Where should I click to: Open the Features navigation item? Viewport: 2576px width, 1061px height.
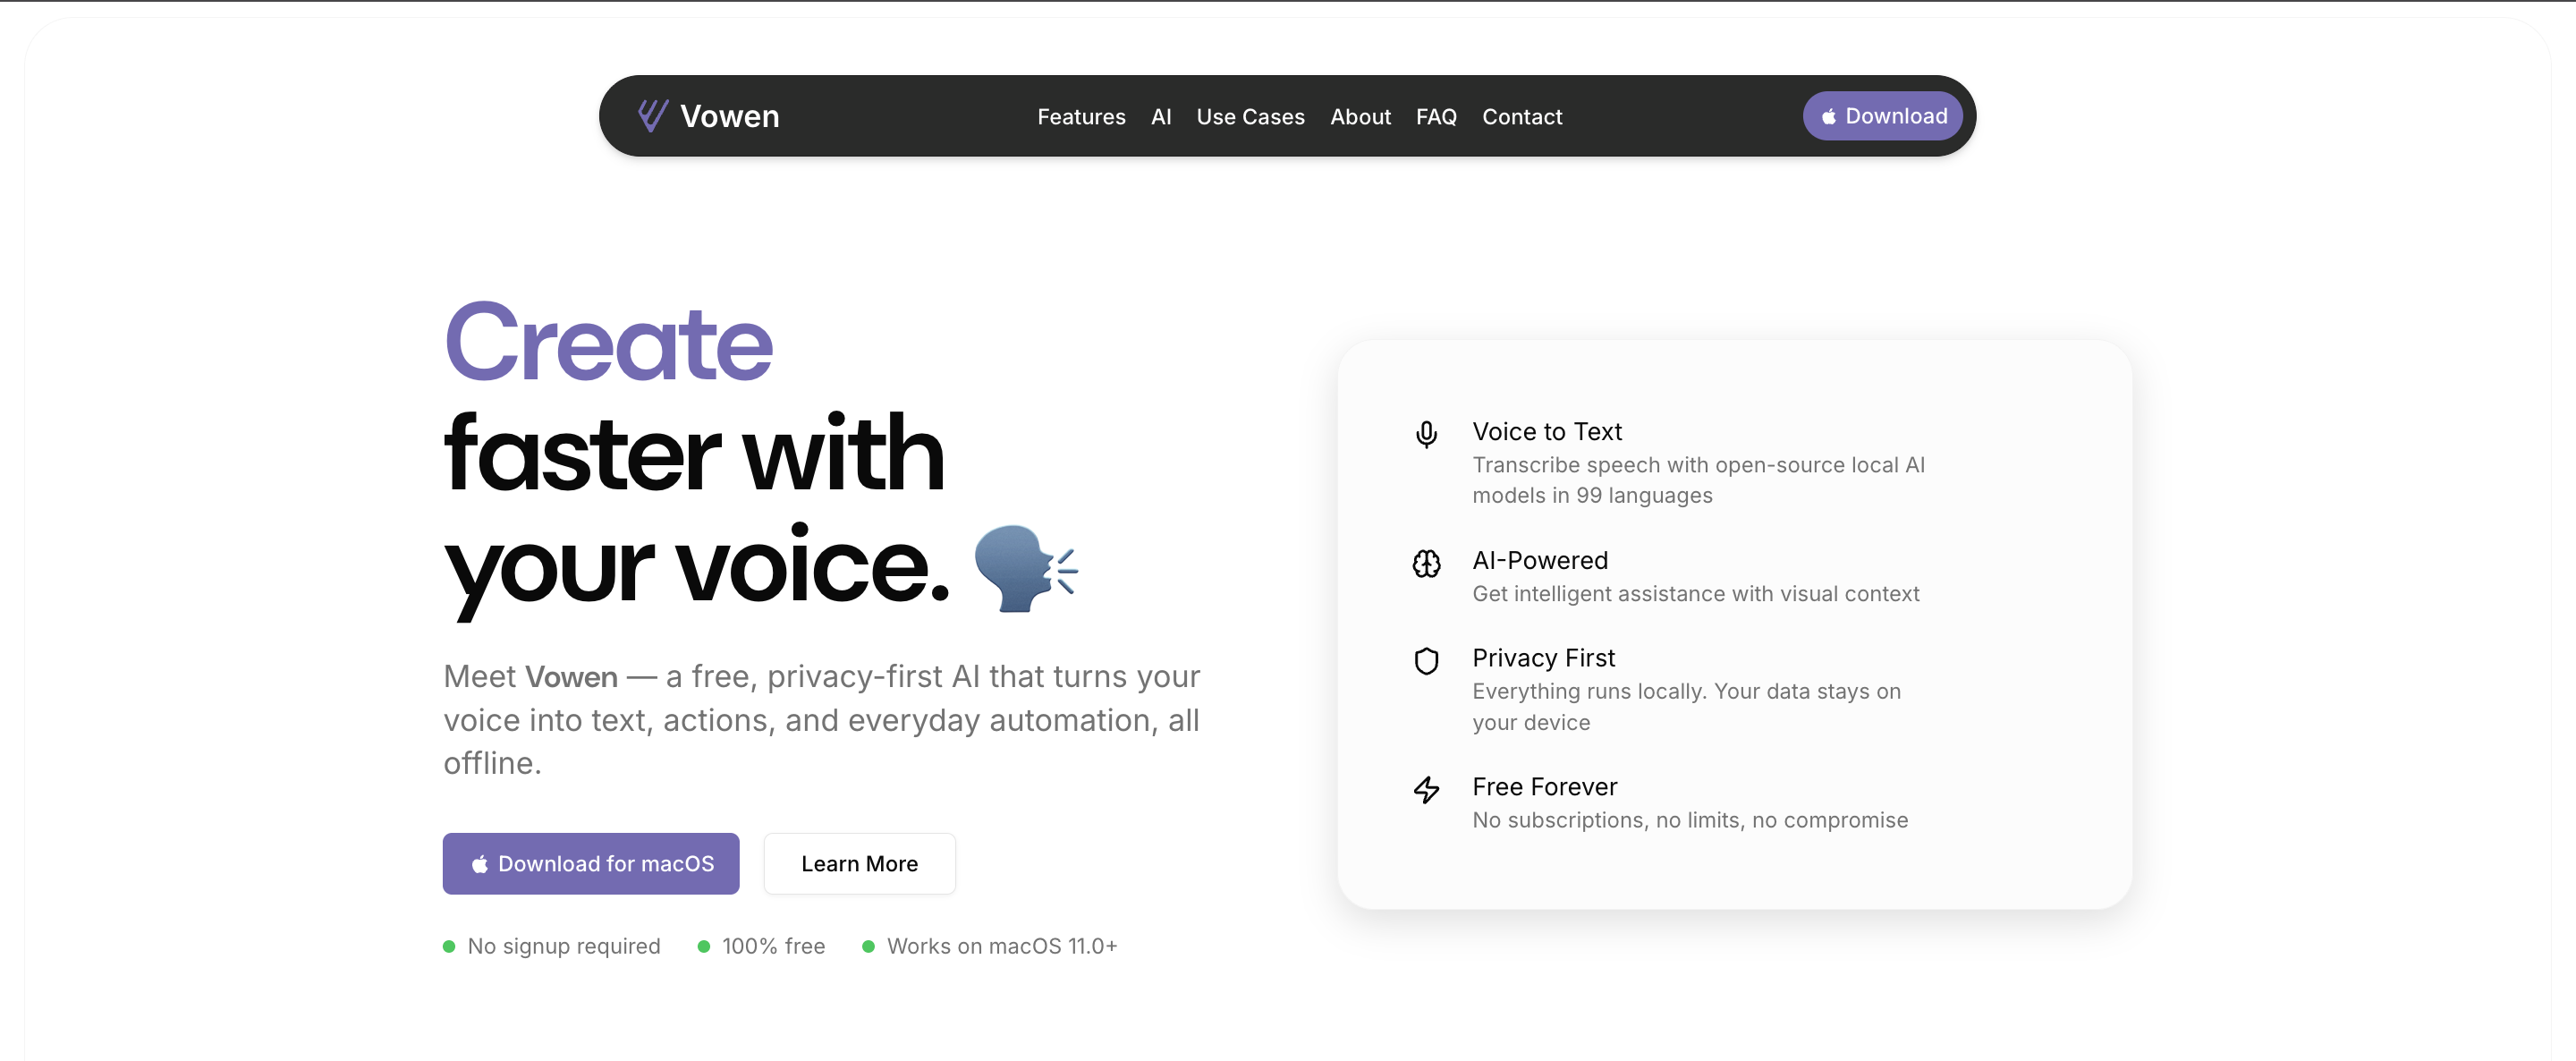tap(1081, 117)
